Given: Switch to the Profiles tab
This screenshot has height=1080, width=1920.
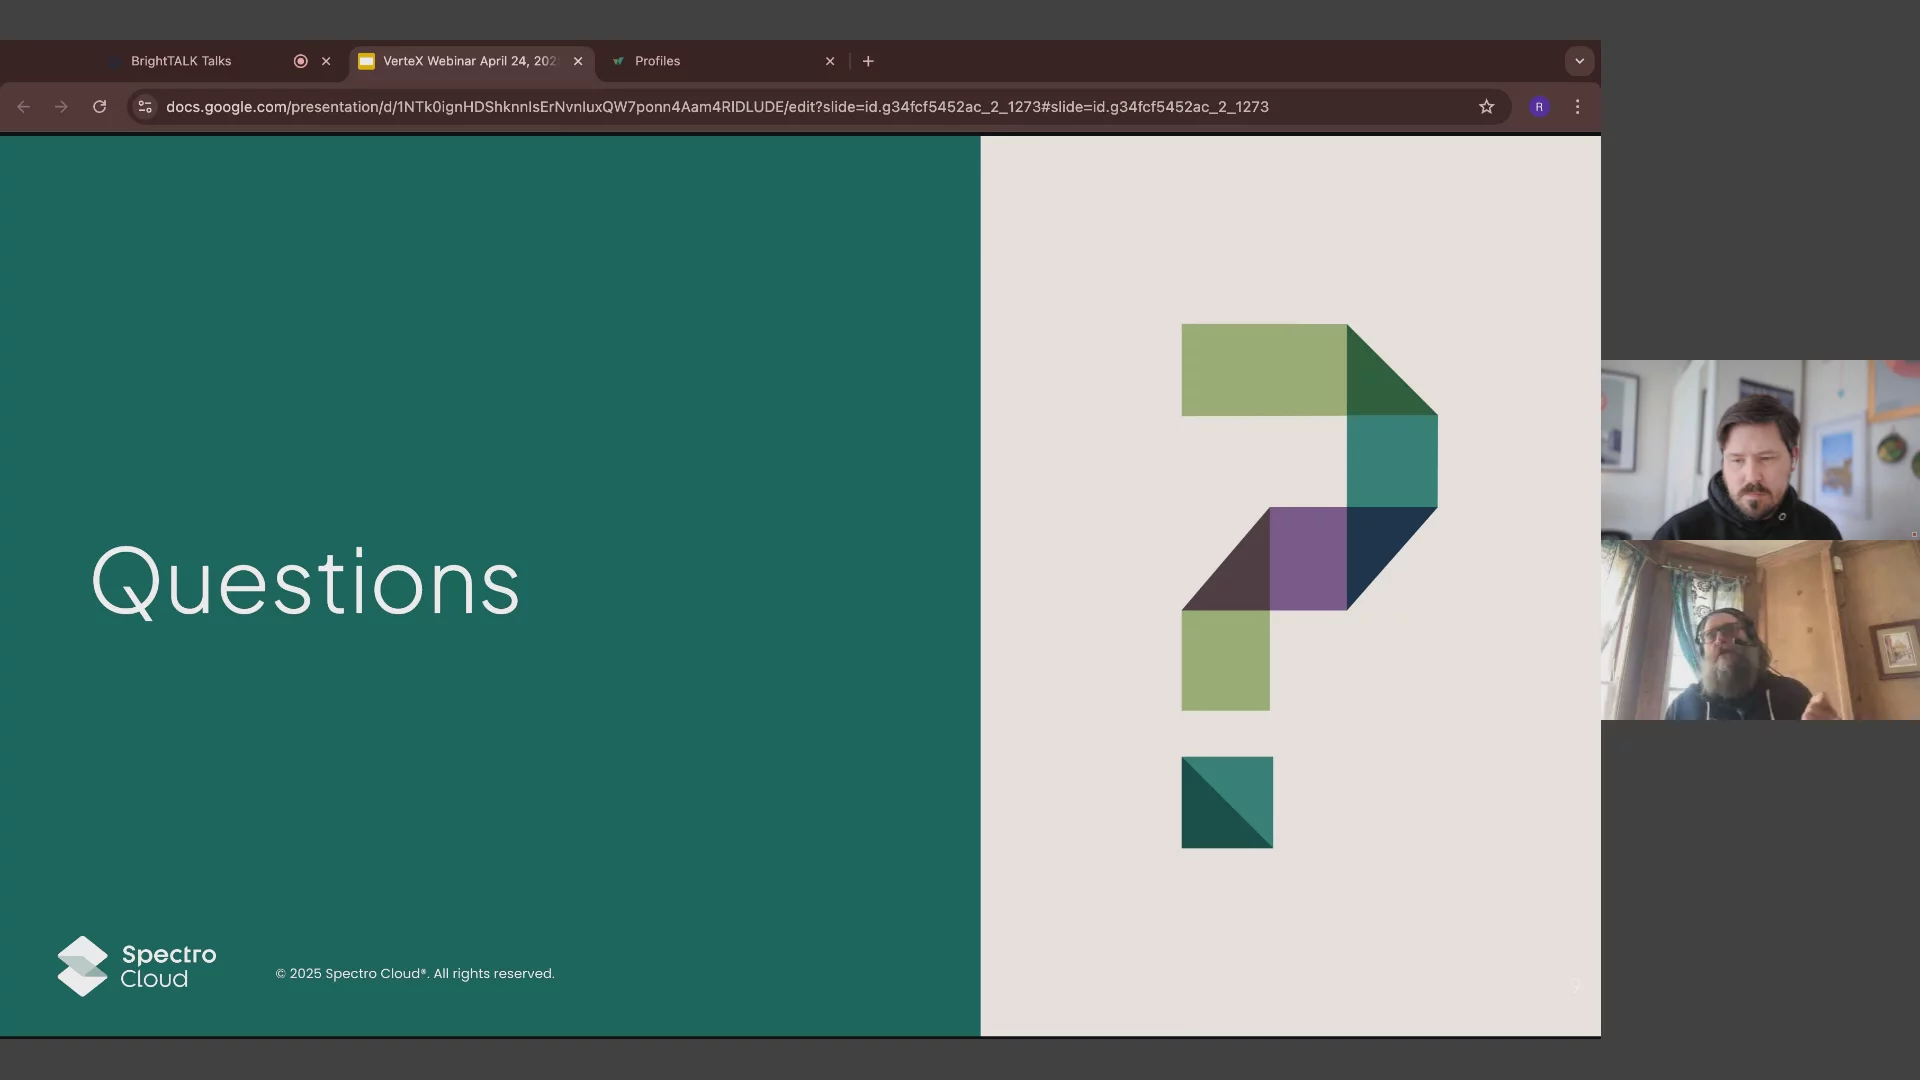Looking at the screenshot, I should tap(657, 61).
